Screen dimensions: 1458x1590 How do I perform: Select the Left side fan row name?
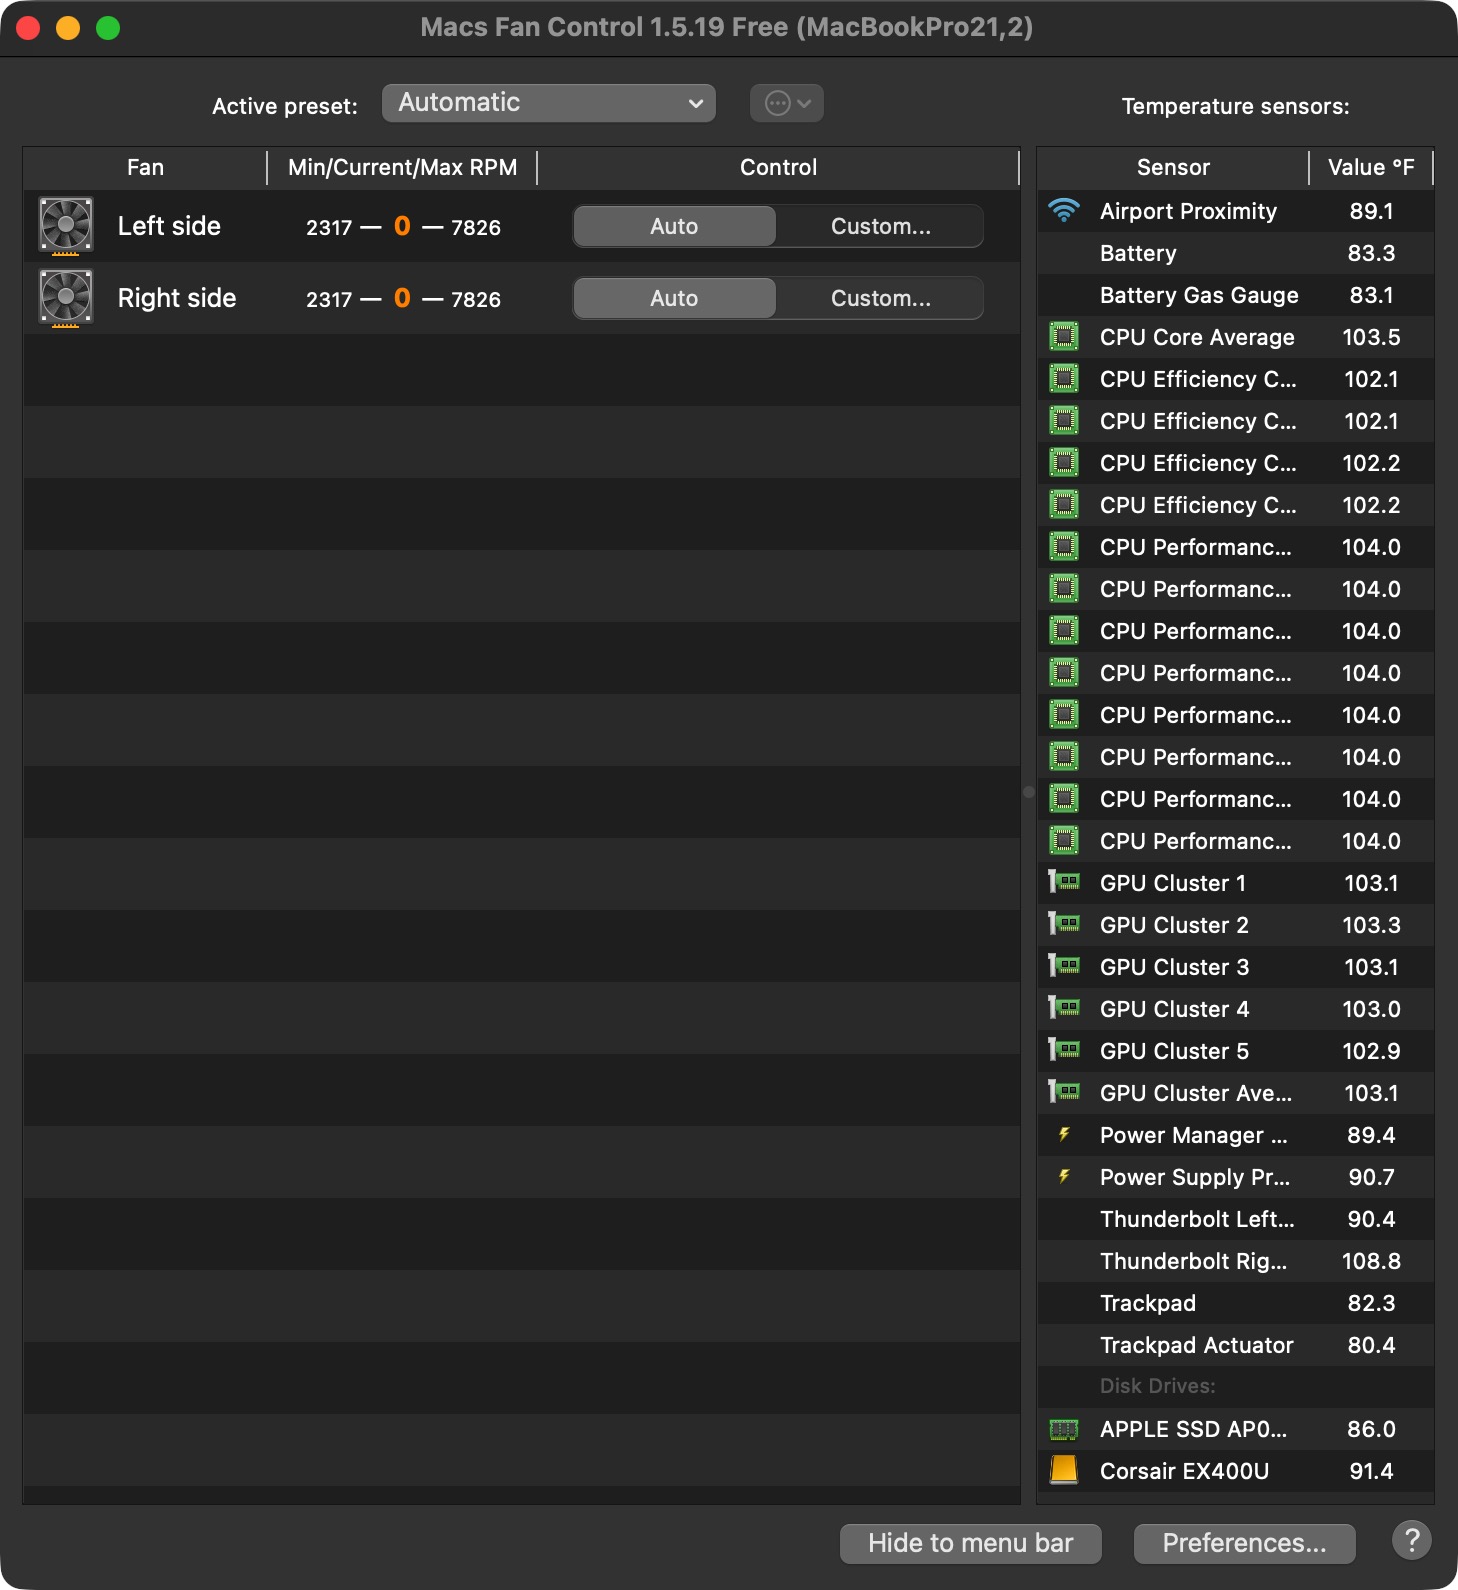click(169, 226)
